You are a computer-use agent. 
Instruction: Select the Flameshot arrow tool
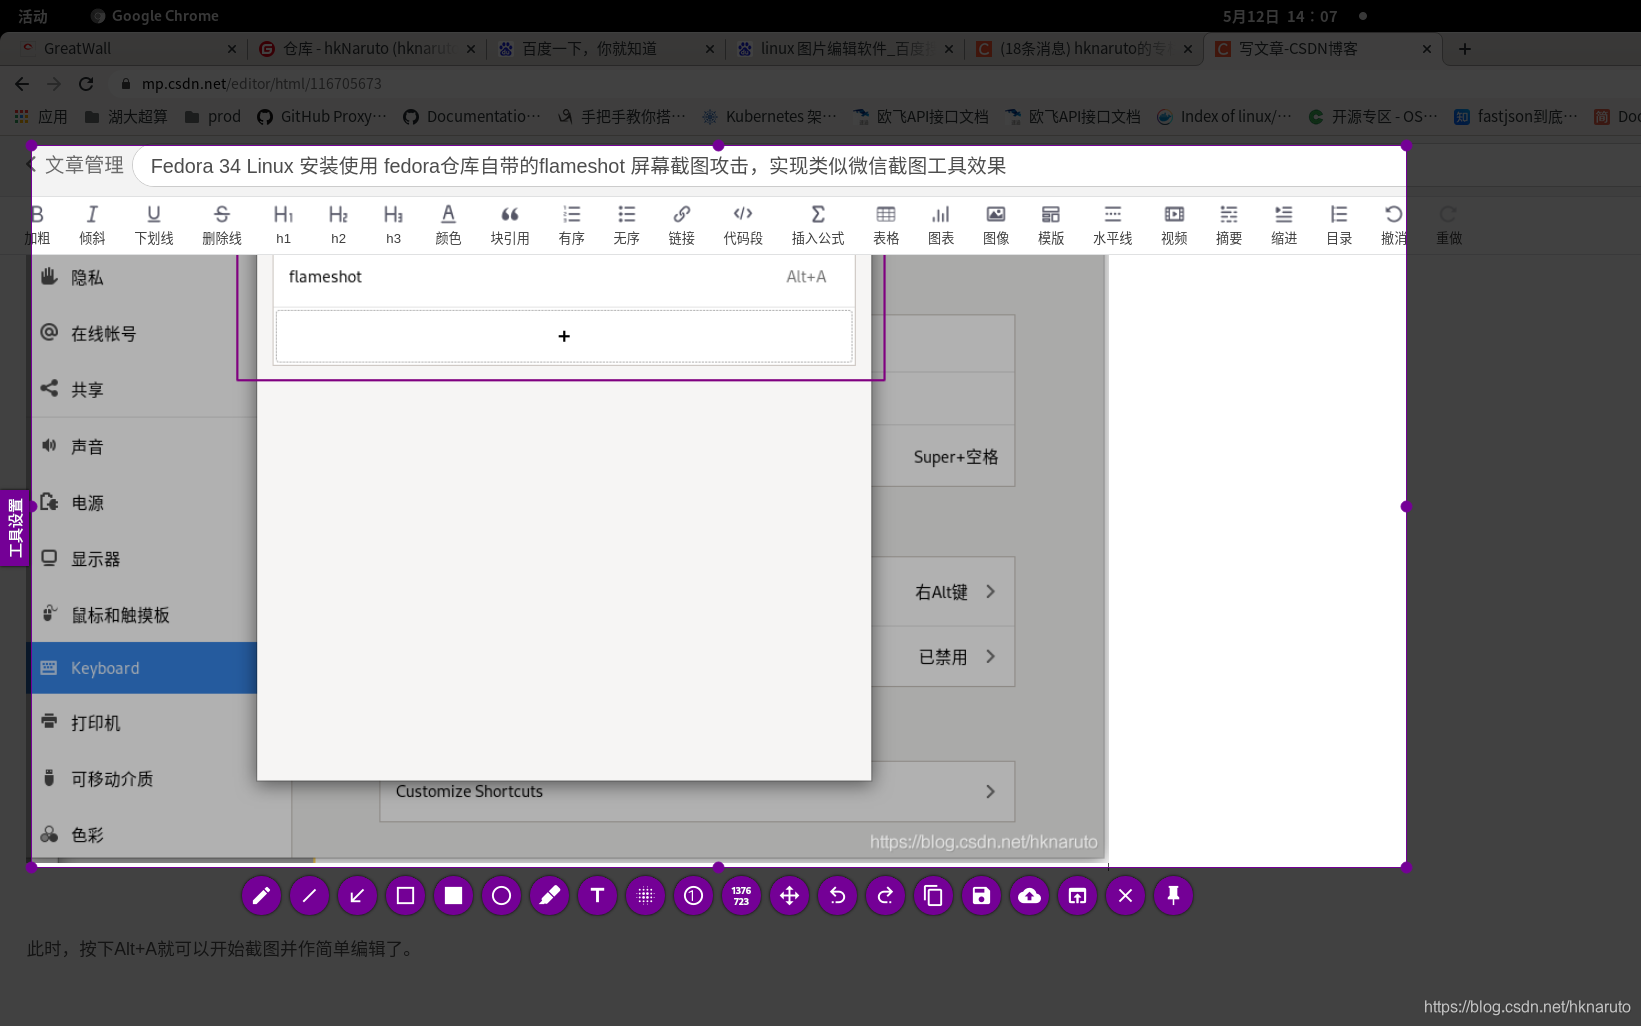pyautogui.click(x=357, y=896)
